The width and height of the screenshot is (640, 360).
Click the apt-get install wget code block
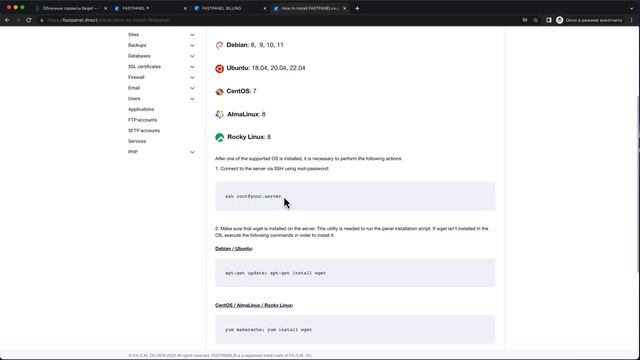click(355, 273)
